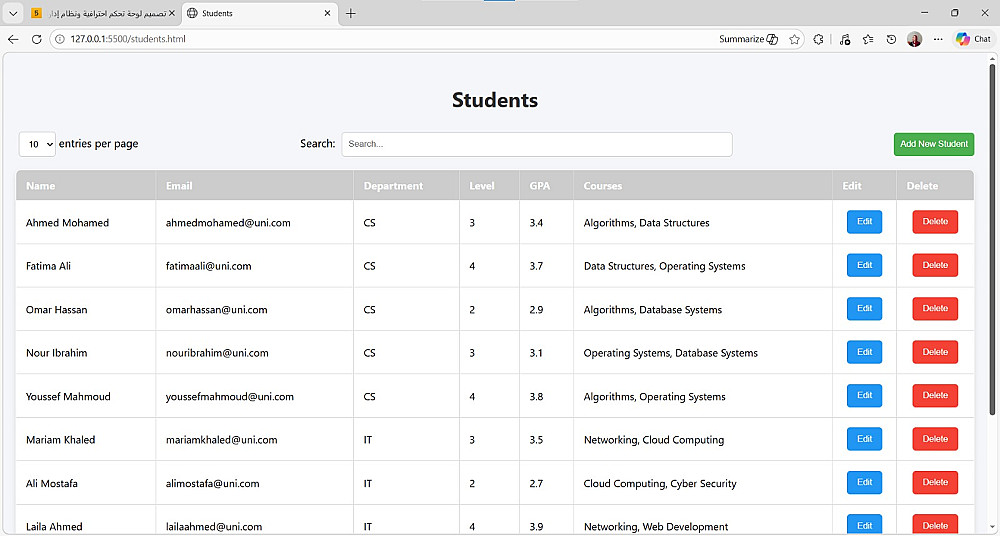This screenshot has height=536, width=1000.
Task: Open the Favorites list icon
Action: pos(868,39)
